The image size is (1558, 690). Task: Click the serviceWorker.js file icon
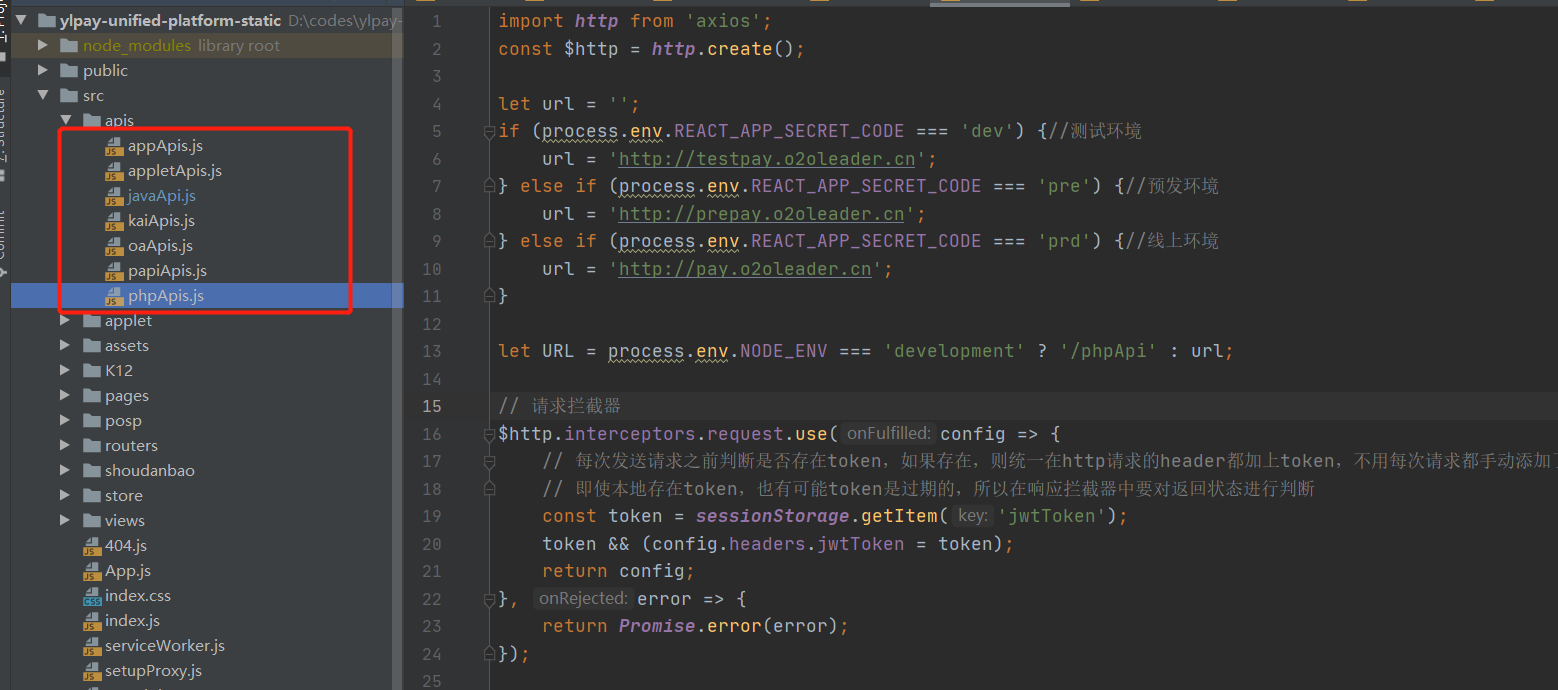(92, 646)
